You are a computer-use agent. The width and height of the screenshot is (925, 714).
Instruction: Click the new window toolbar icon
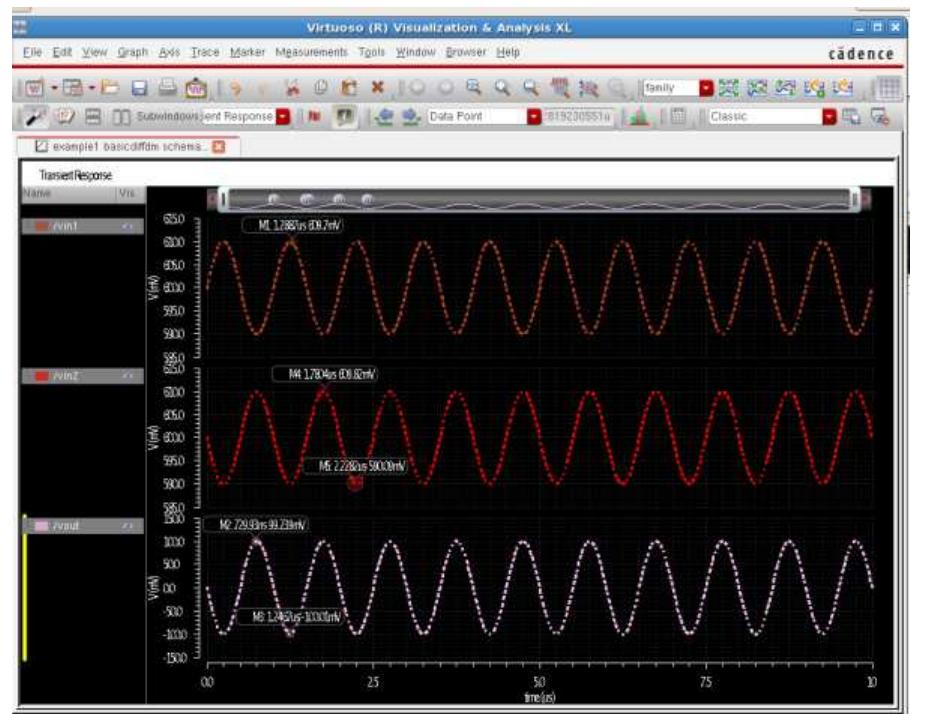34,89
